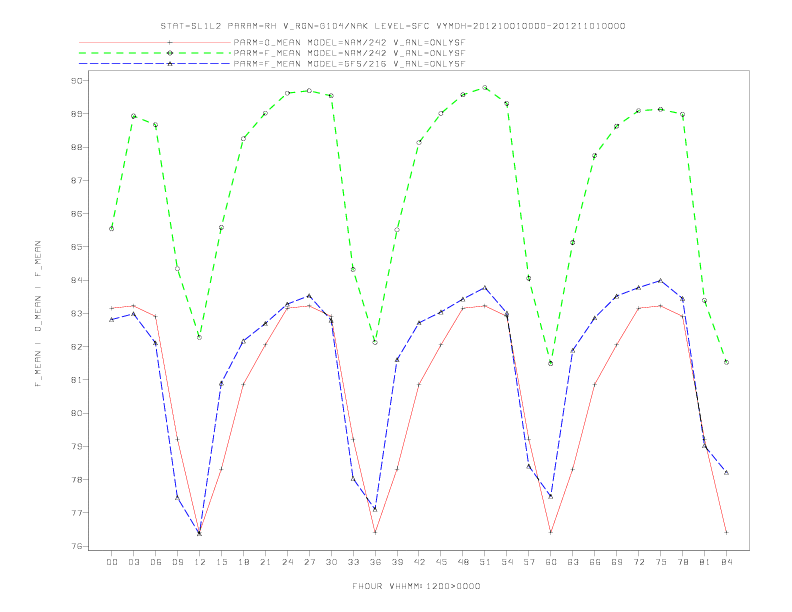Click x-axis forecast hour label 09
Viewport: 792px width, 612px height.
tap(177, 562)
